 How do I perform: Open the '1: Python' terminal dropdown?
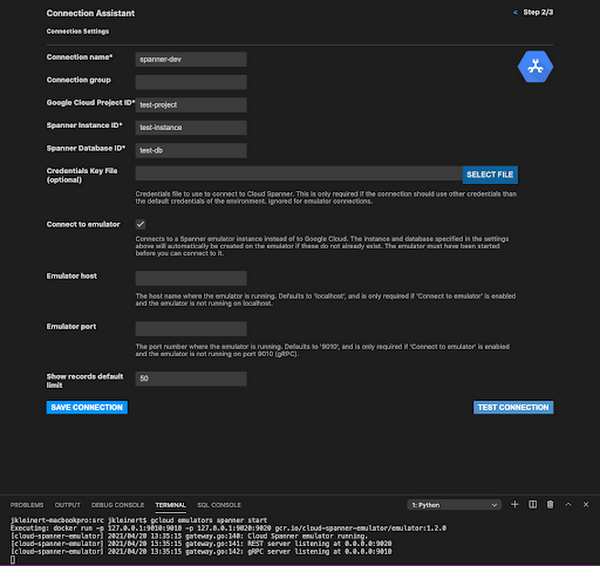[454, 505]
